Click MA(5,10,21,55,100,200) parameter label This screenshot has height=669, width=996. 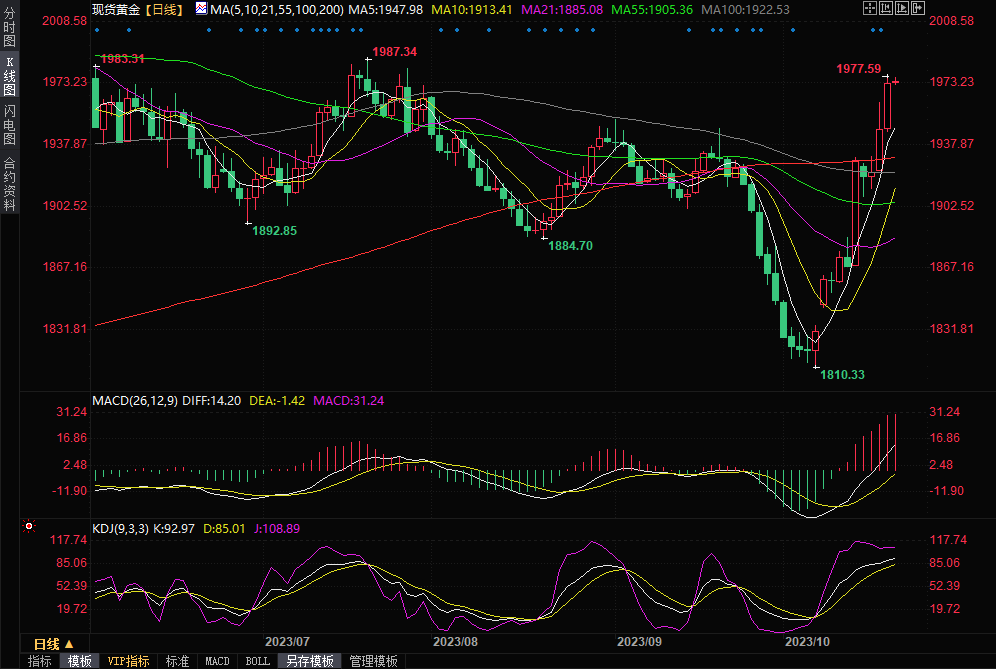[x=276, y=9]
